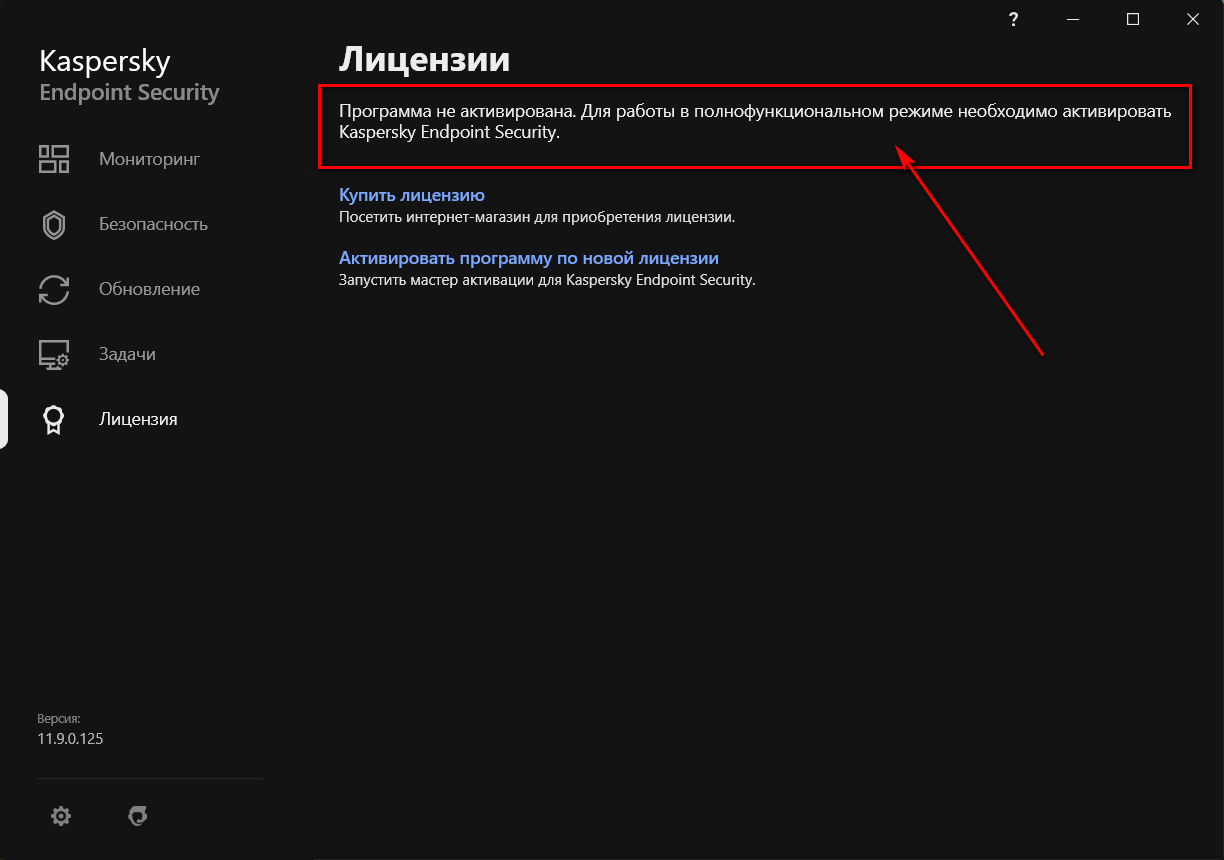1224x860 pixels.
Task: Switch to the Обновление section
Action: coord(149,289)
